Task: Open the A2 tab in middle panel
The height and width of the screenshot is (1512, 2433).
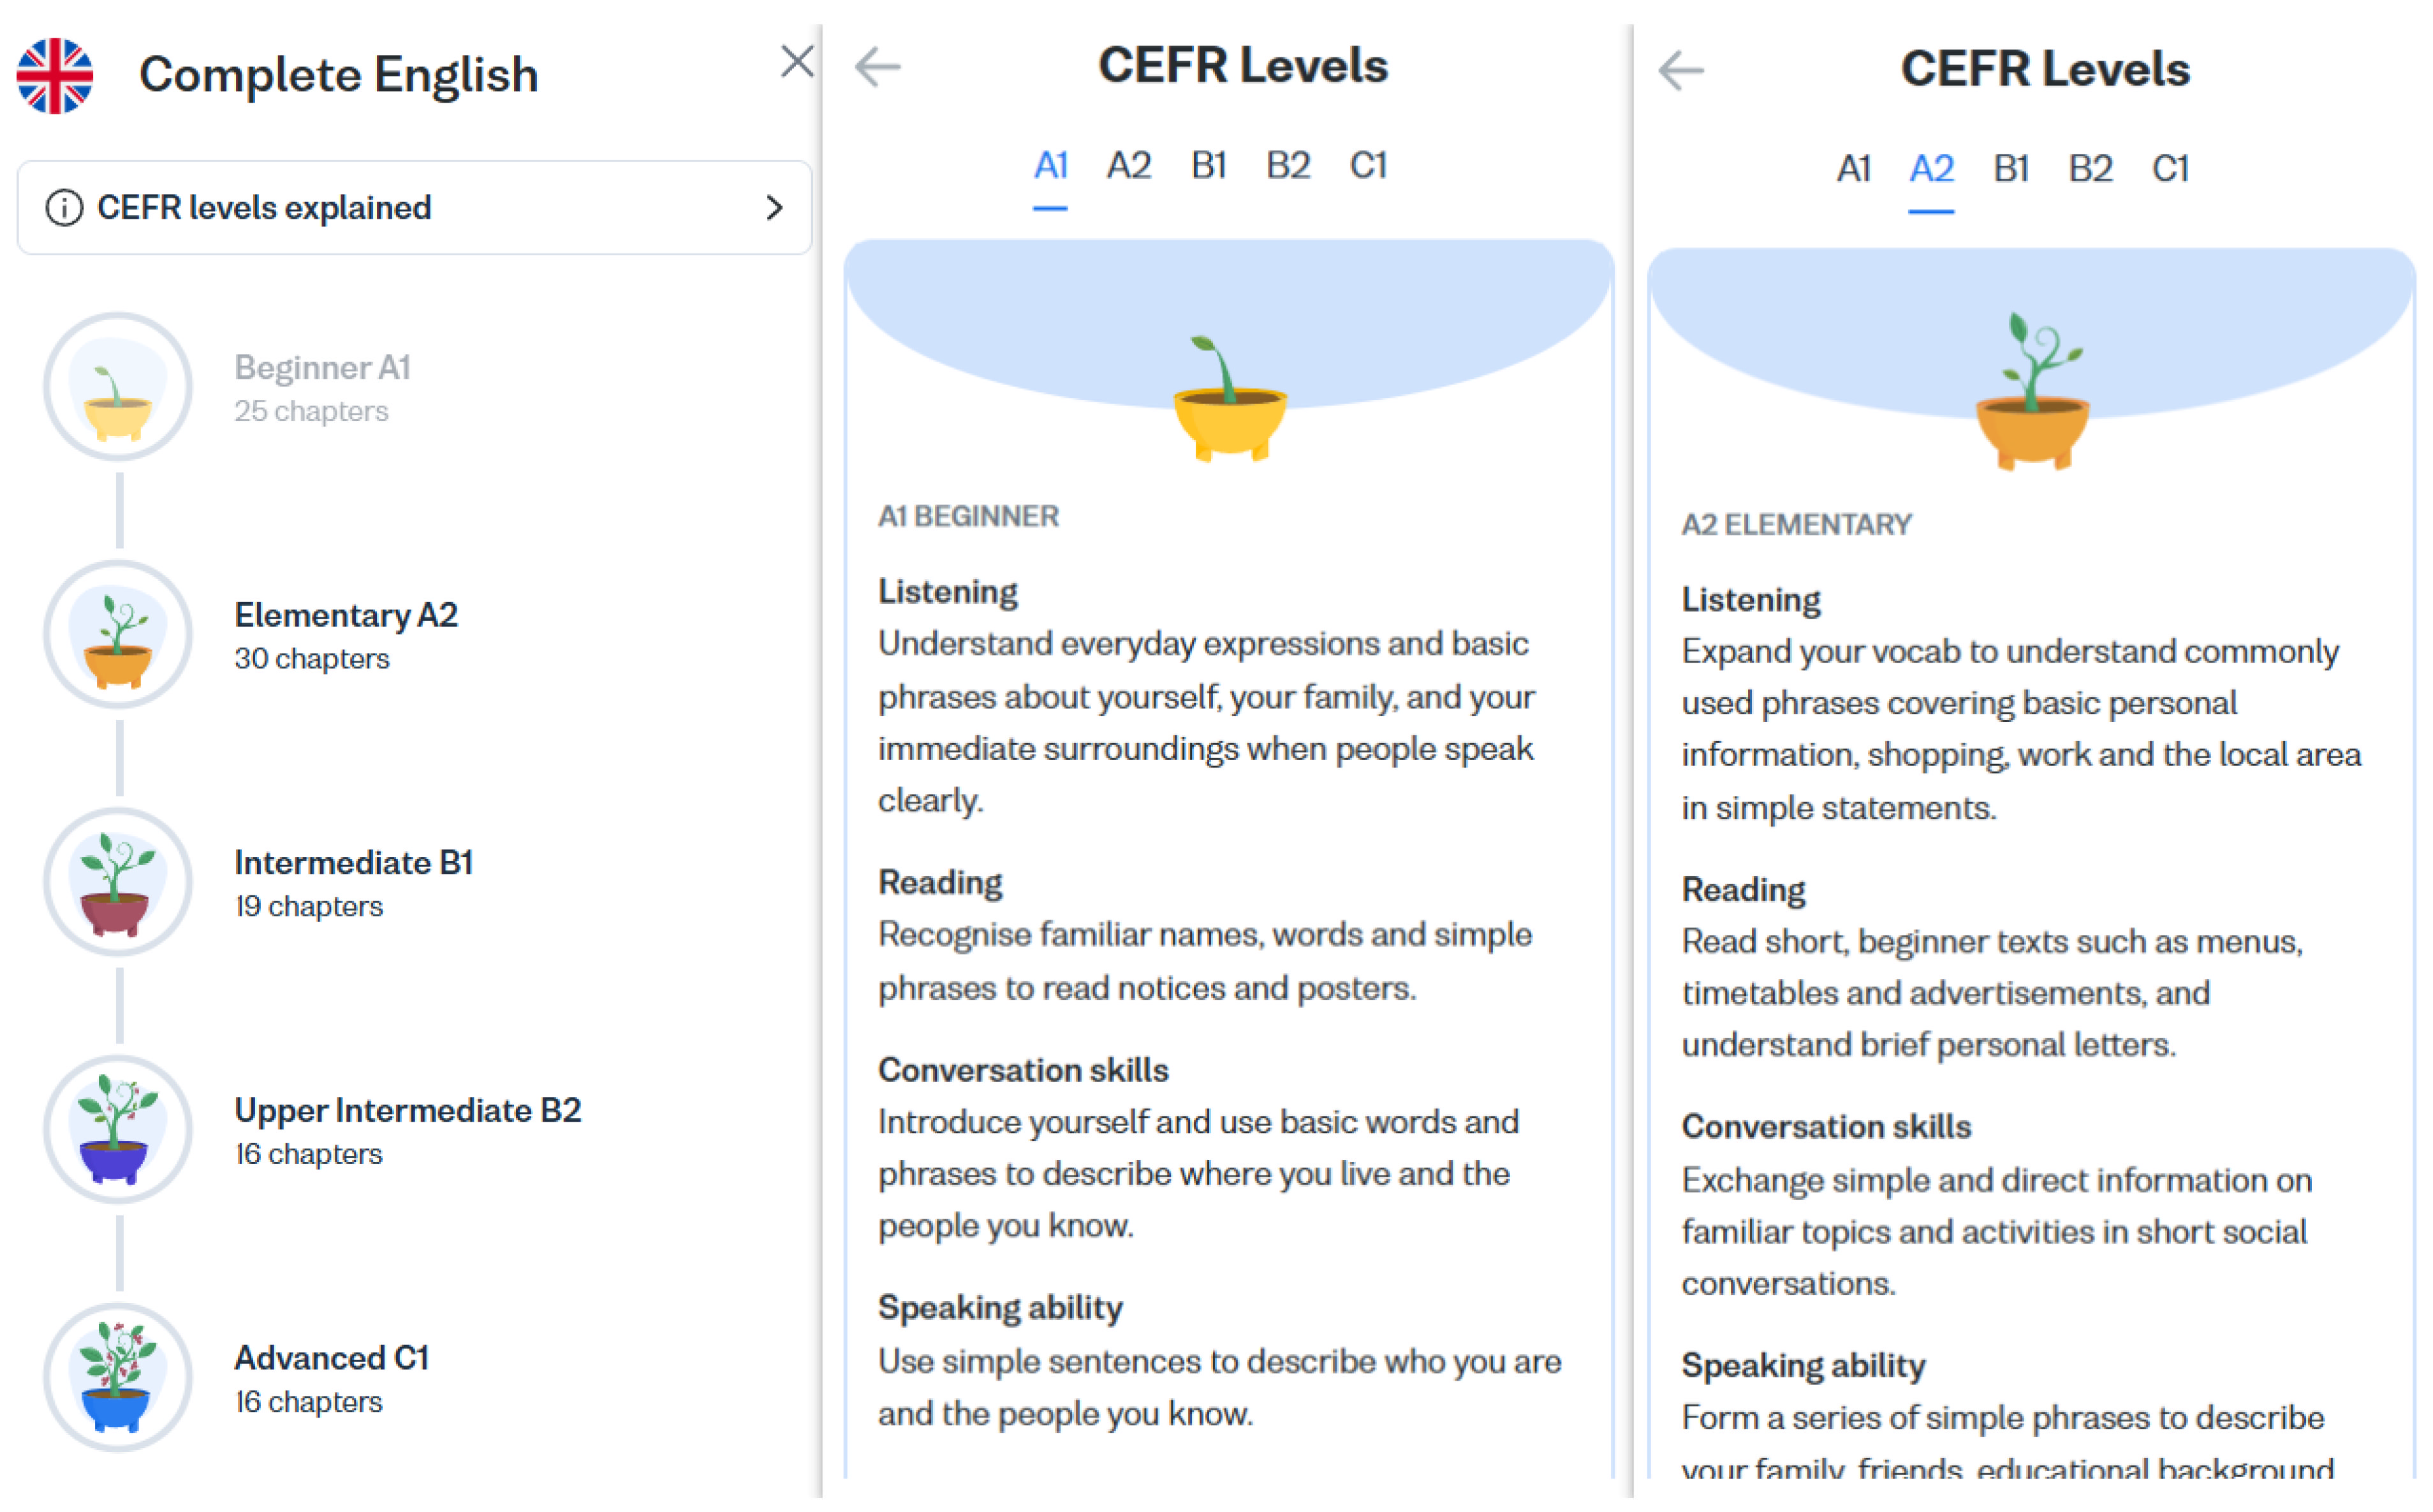Action: [1129, 166]
